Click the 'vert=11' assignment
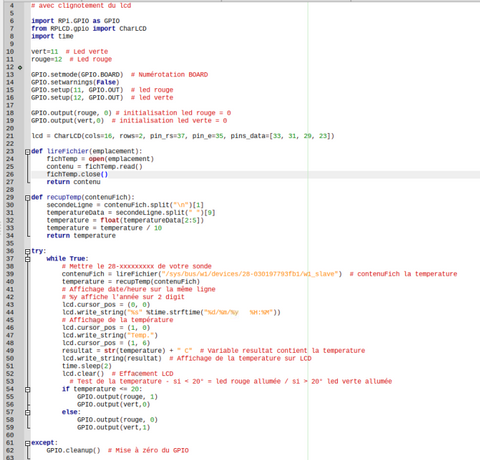The width and height of the screenshot is (480, 460). tap(45, 52)
